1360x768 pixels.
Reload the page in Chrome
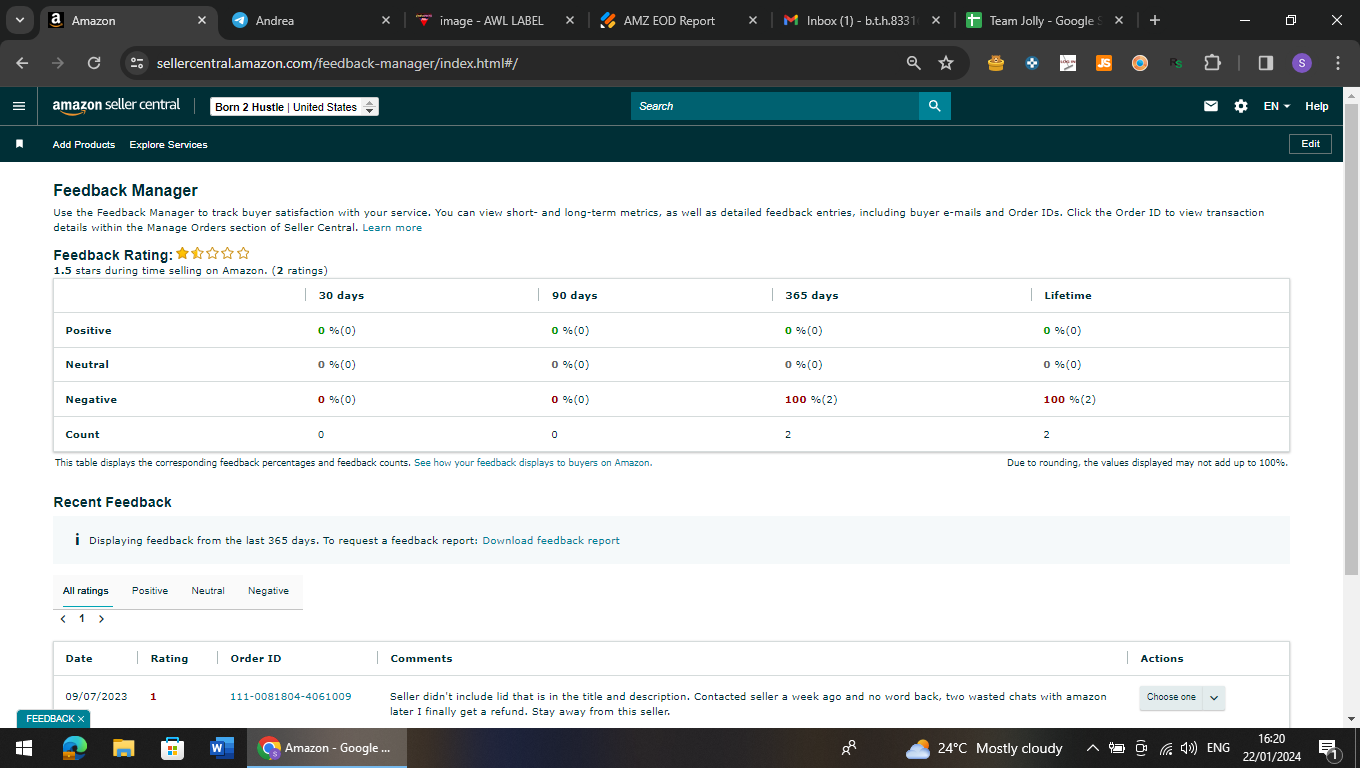click(94, 63)
